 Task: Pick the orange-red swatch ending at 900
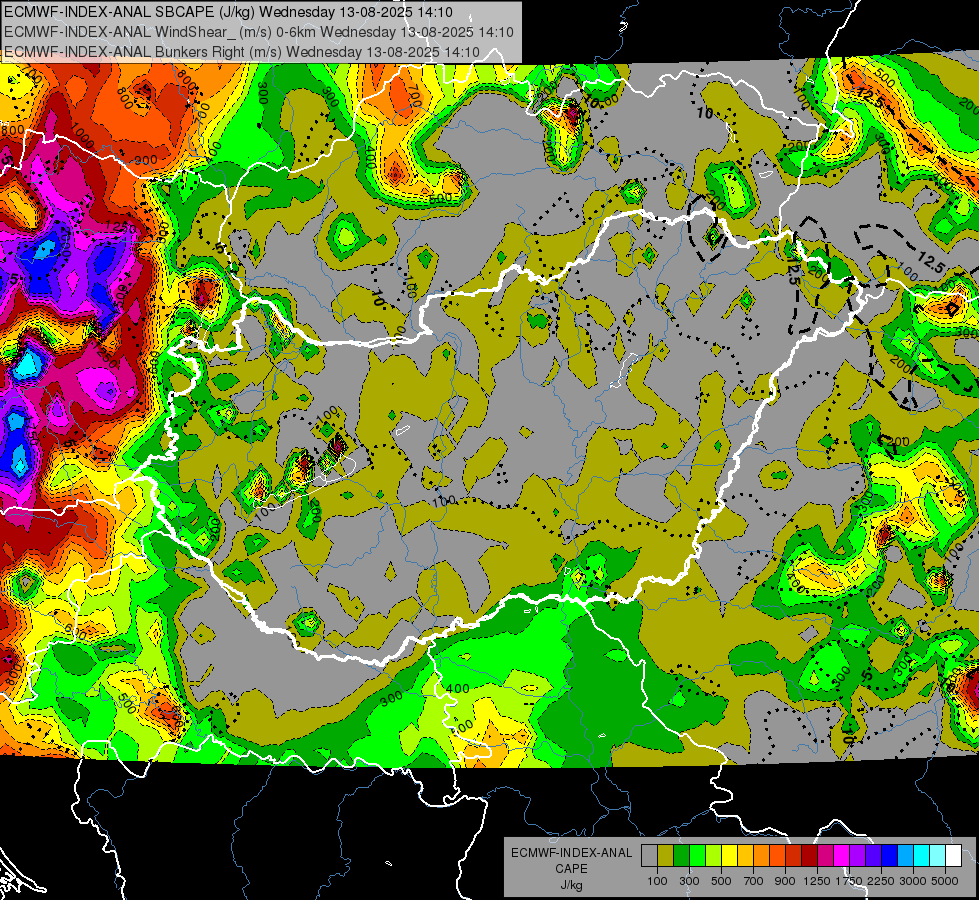point(777,856)
